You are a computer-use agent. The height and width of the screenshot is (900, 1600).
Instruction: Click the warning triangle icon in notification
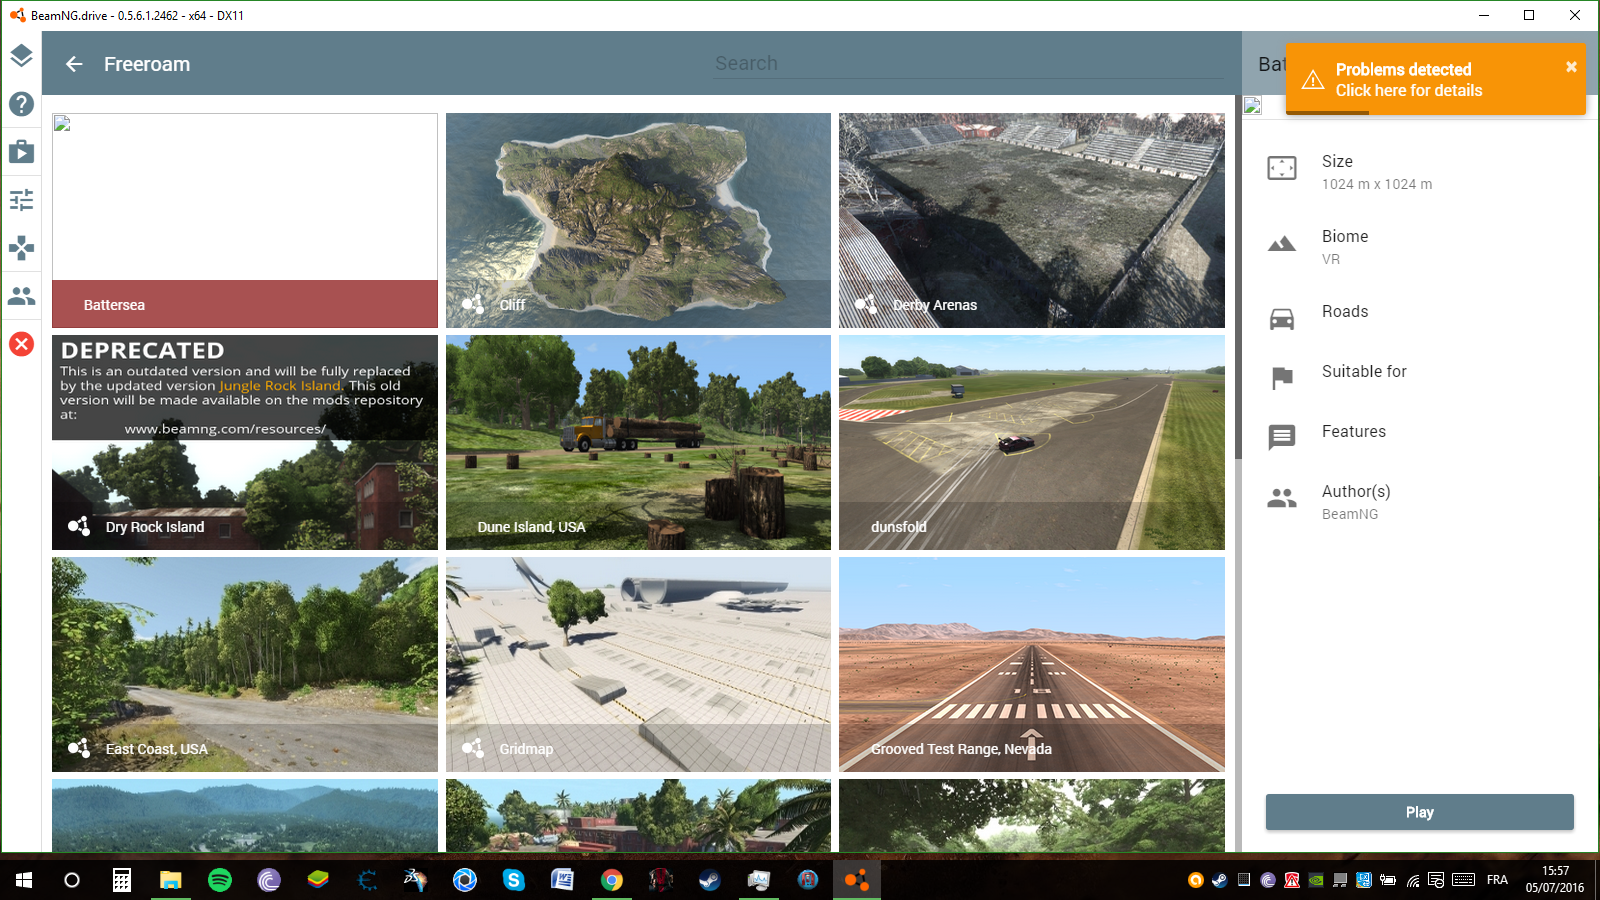pos(1313,80)
